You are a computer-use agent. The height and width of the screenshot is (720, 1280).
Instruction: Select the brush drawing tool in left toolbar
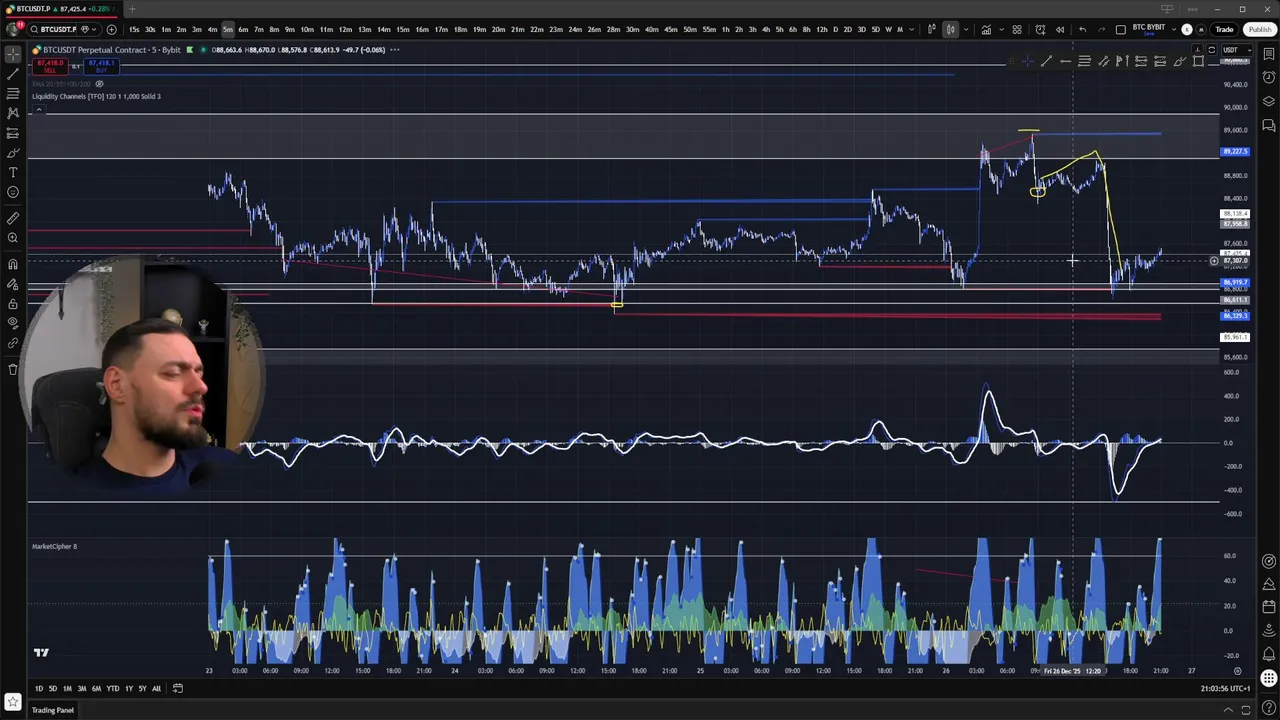tap(13, 153)
